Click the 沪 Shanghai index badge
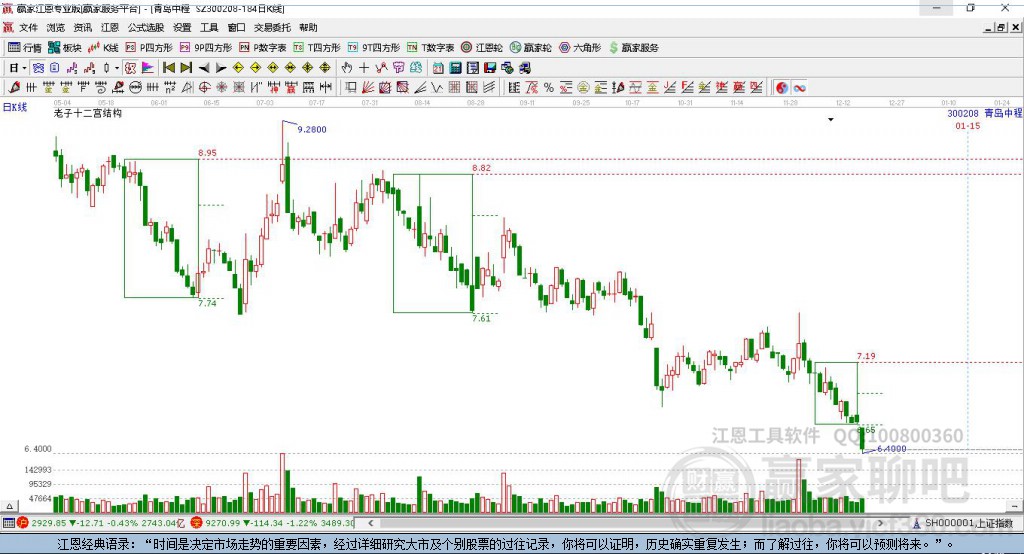The width and height of the screenshot is (1024, 554). coord(23,523)
